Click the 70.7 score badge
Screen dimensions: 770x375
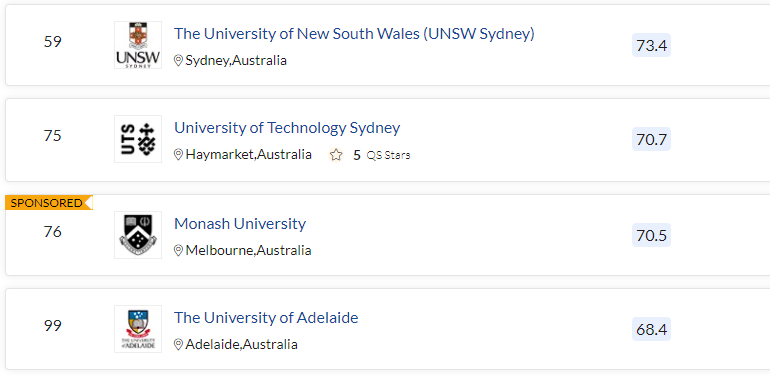(x=651, y=139)
